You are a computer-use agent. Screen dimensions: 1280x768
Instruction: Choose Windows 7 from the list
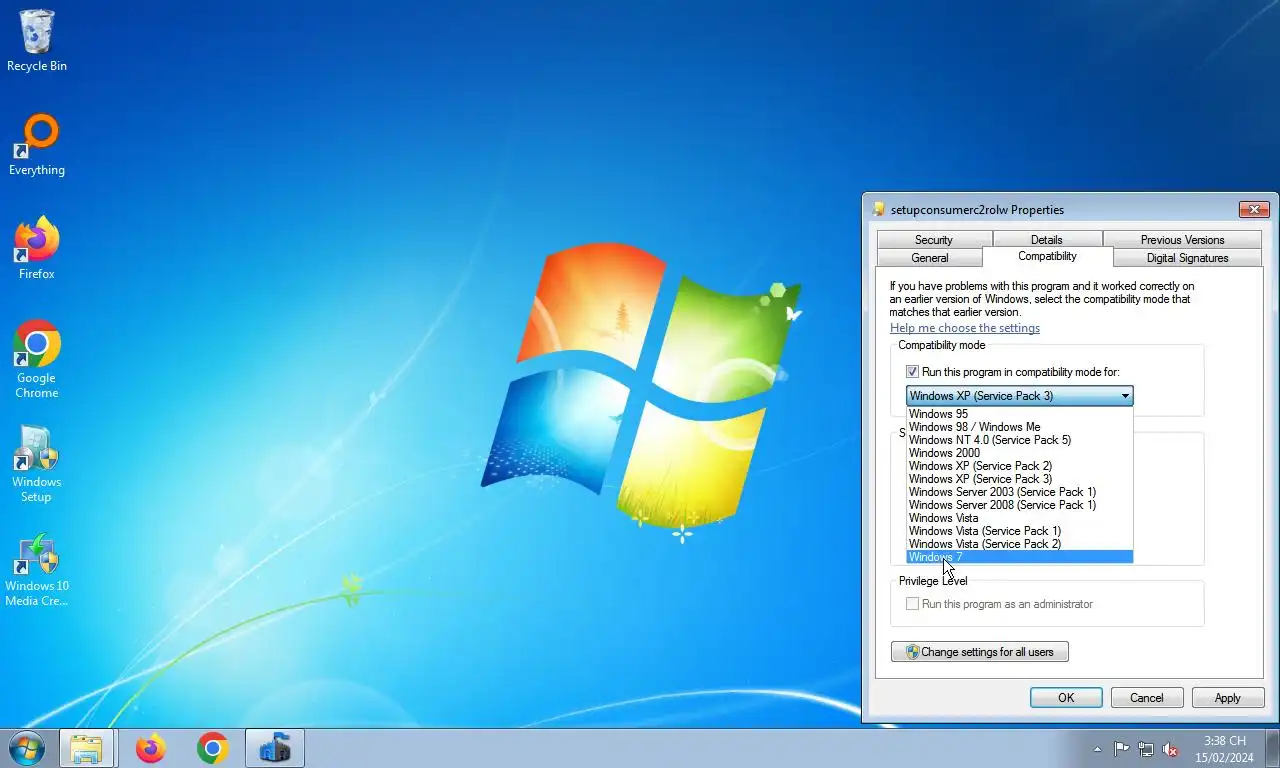point(1019,557)
